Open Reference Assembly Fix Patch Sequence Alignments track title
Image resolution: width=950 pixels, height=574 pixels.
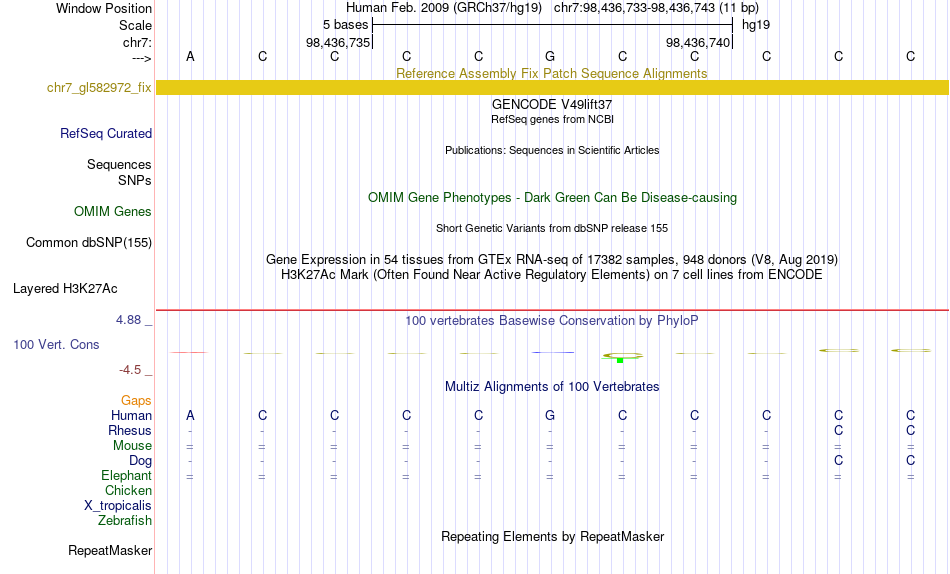pyautogui.click(x=551, y=73)
